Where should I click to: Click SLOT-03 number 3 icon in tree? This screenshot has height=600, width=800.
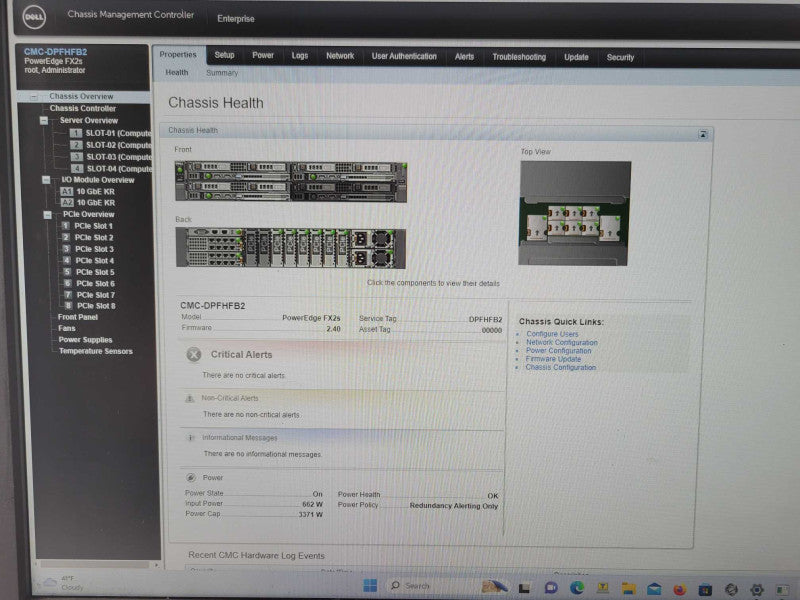click(x=77, y=157)
